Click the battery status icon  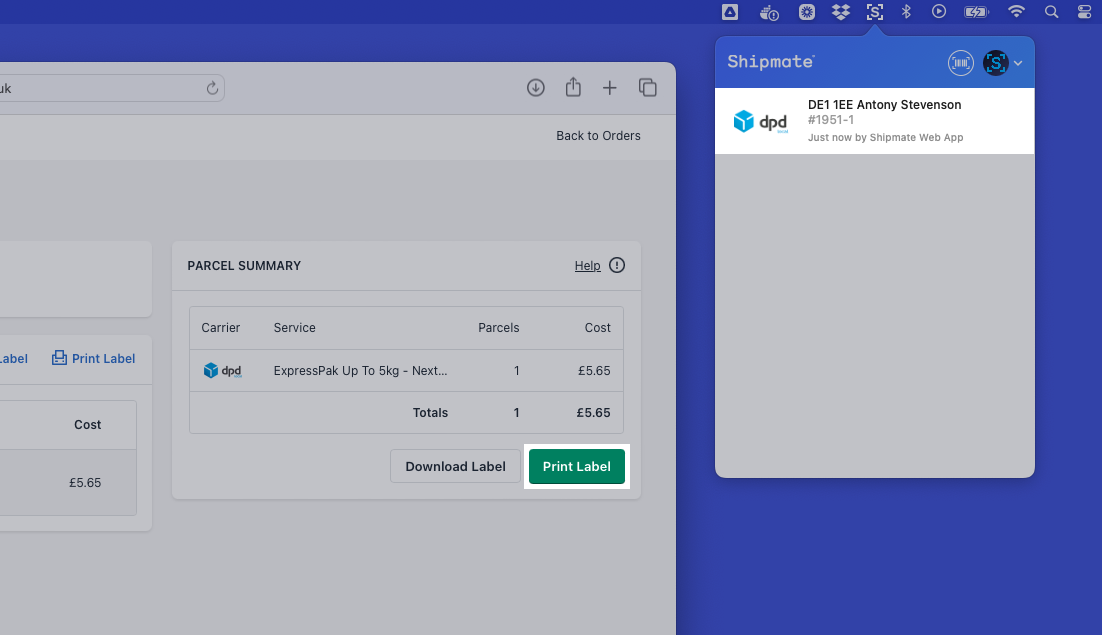[975, 12]
